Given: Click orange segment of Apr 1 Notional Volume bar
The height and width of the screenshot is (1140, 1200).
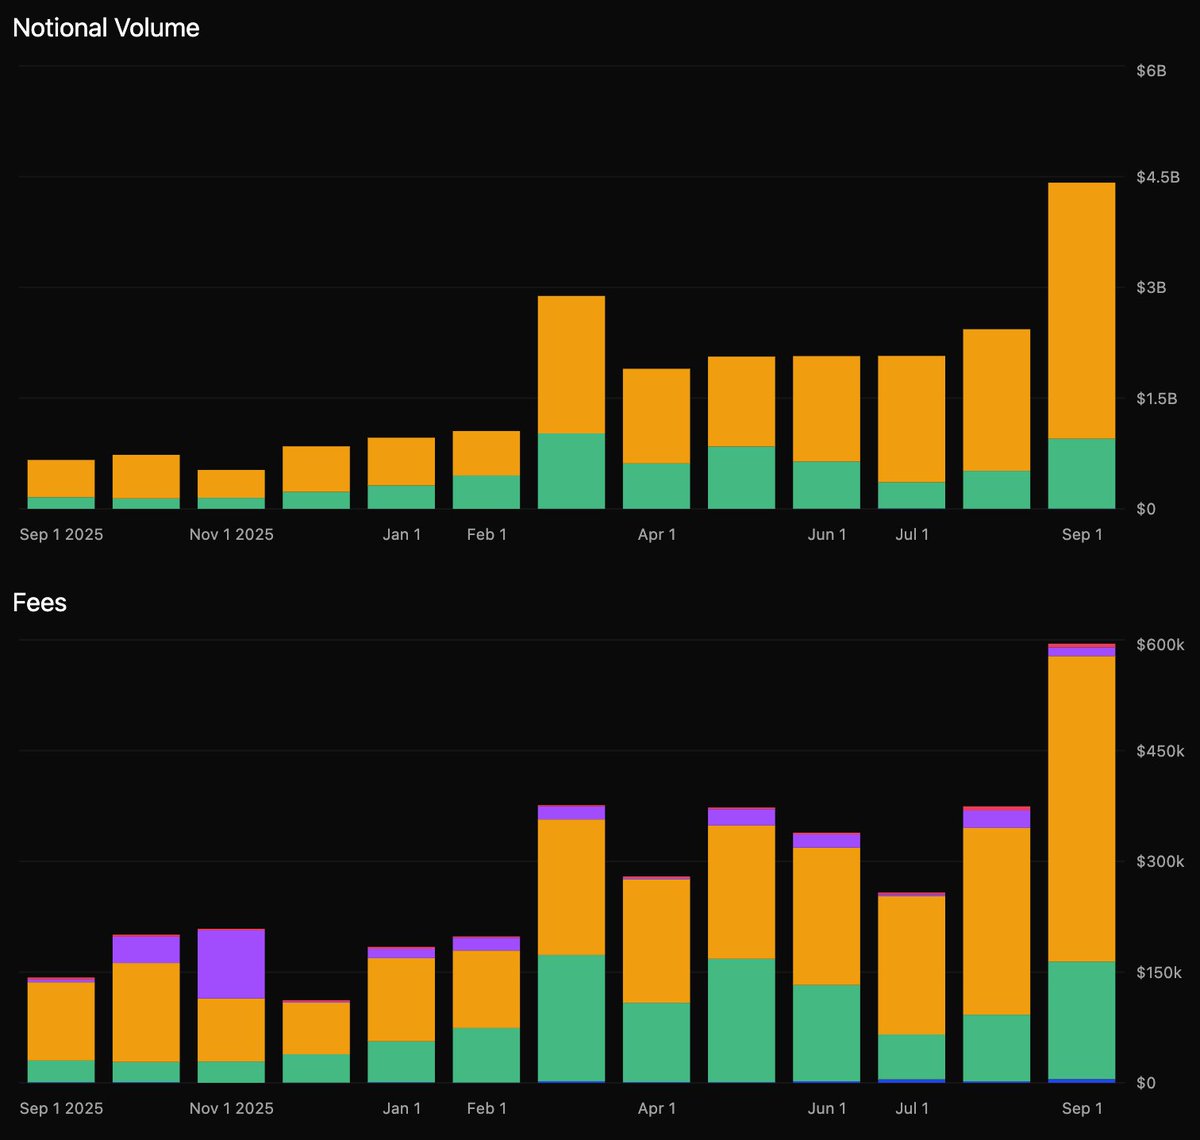Looking at the screenshot, I should pyautogui.click(x=656, y=416).
